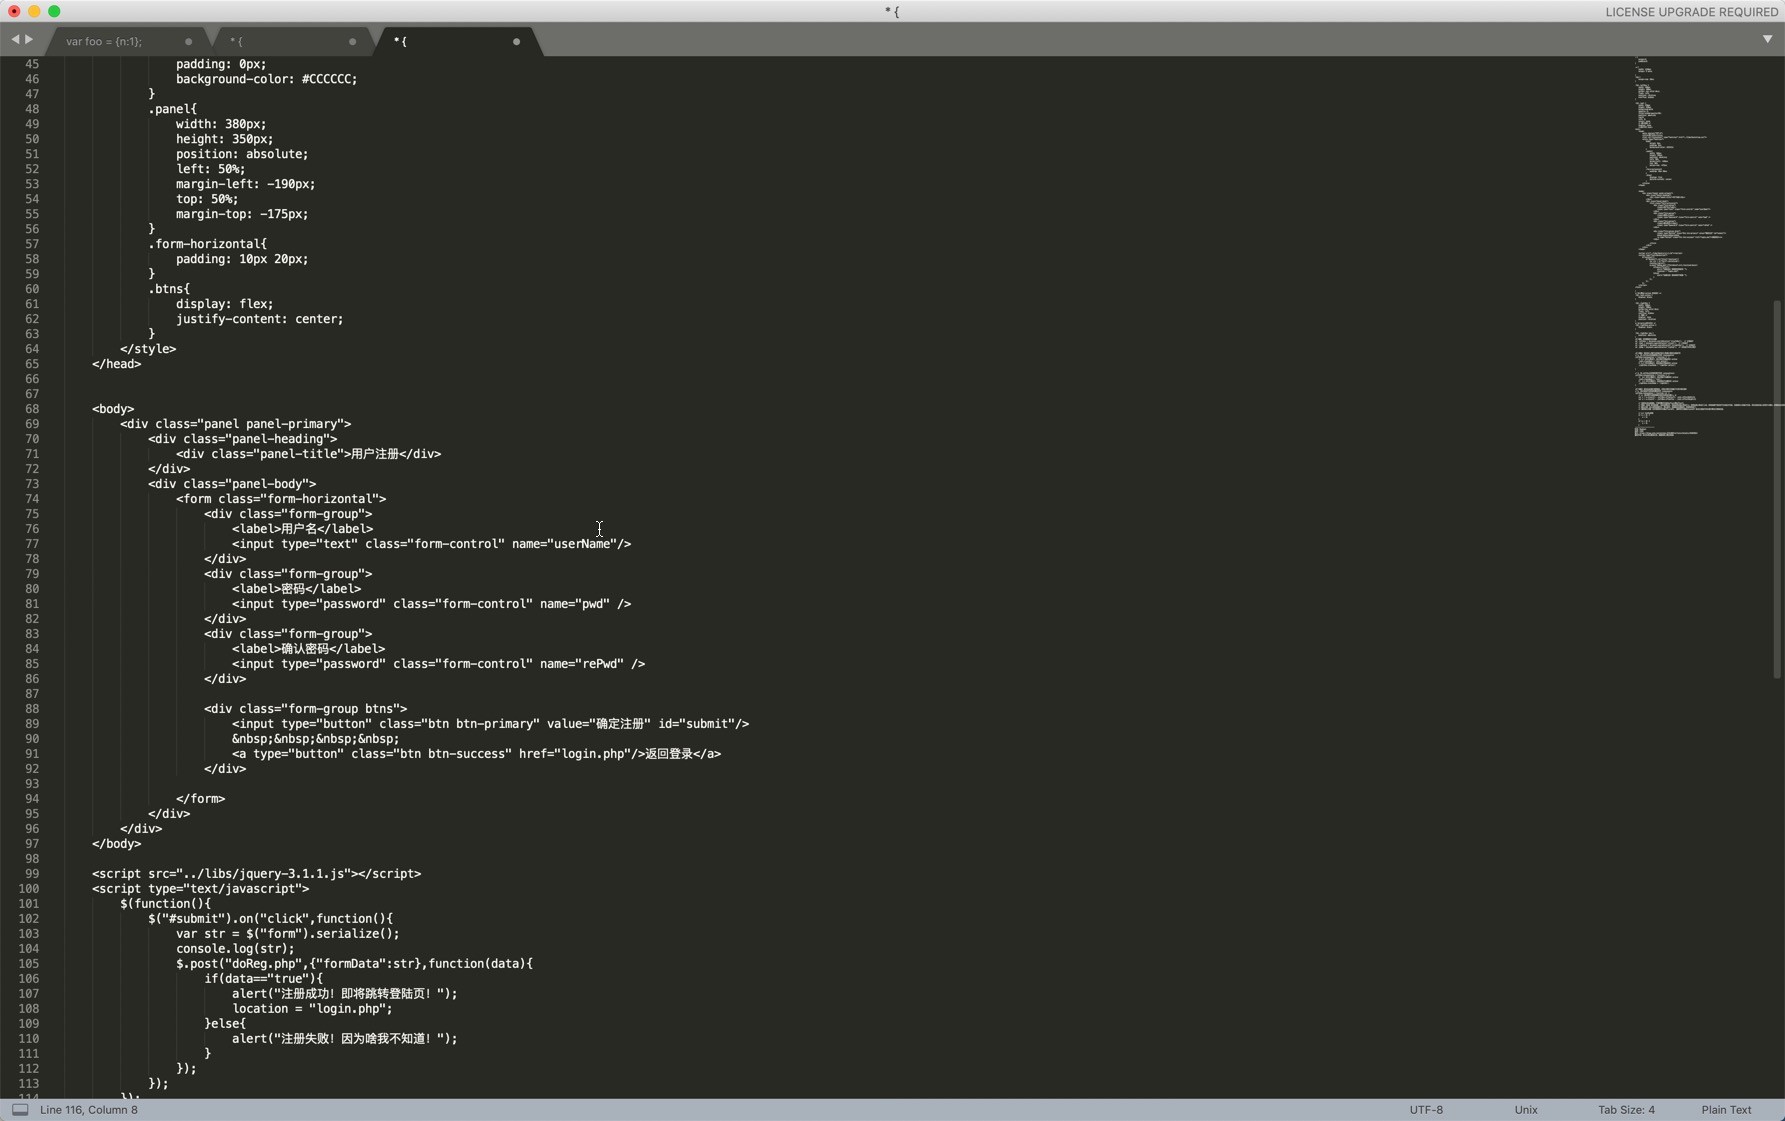Click the minimap code overview

tap(1700, 247)
